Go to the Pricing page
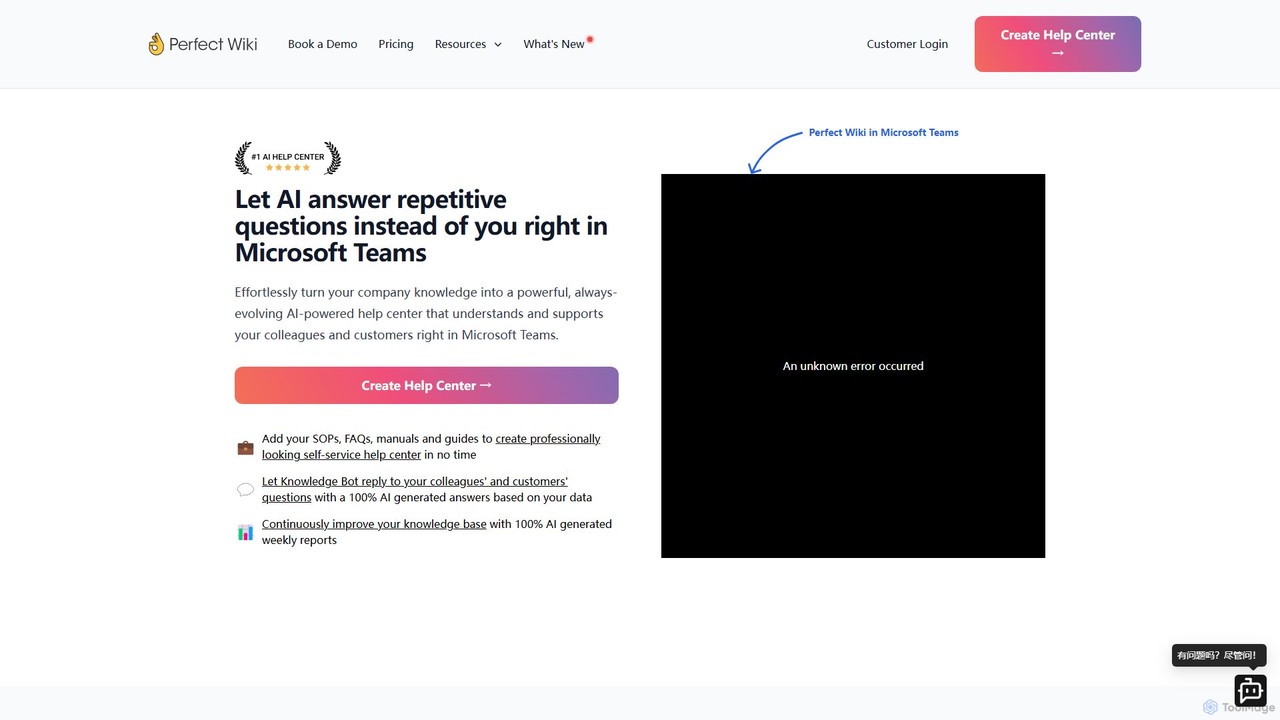 pos(396,44)
